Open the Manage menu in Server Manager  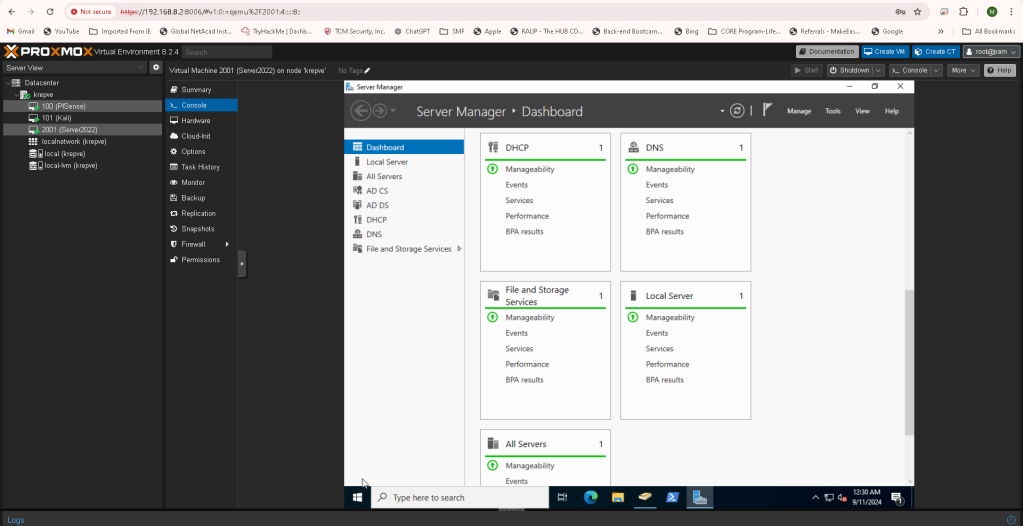(799, 111)
